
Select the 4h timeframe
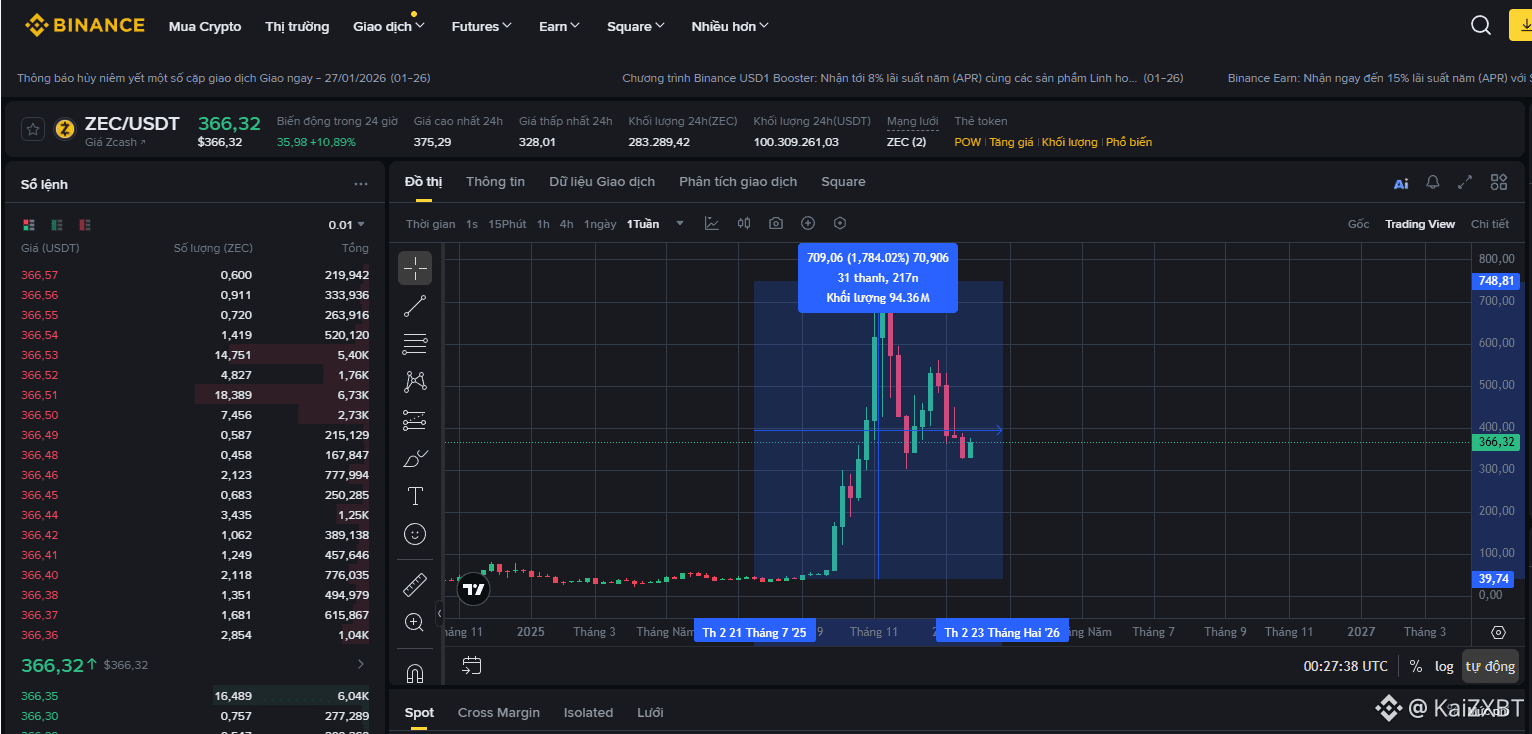point(566,224)
